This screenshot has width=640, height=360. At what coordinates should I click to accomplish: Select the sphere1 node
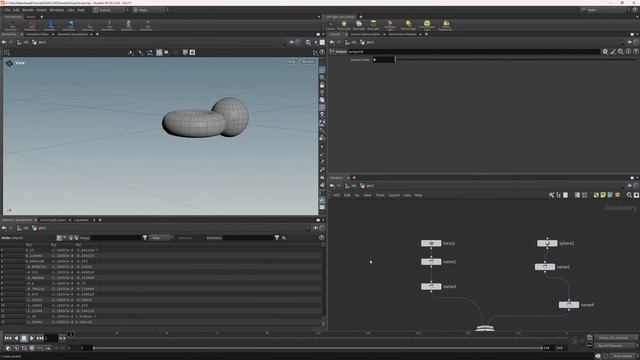(x=547, y=243)
